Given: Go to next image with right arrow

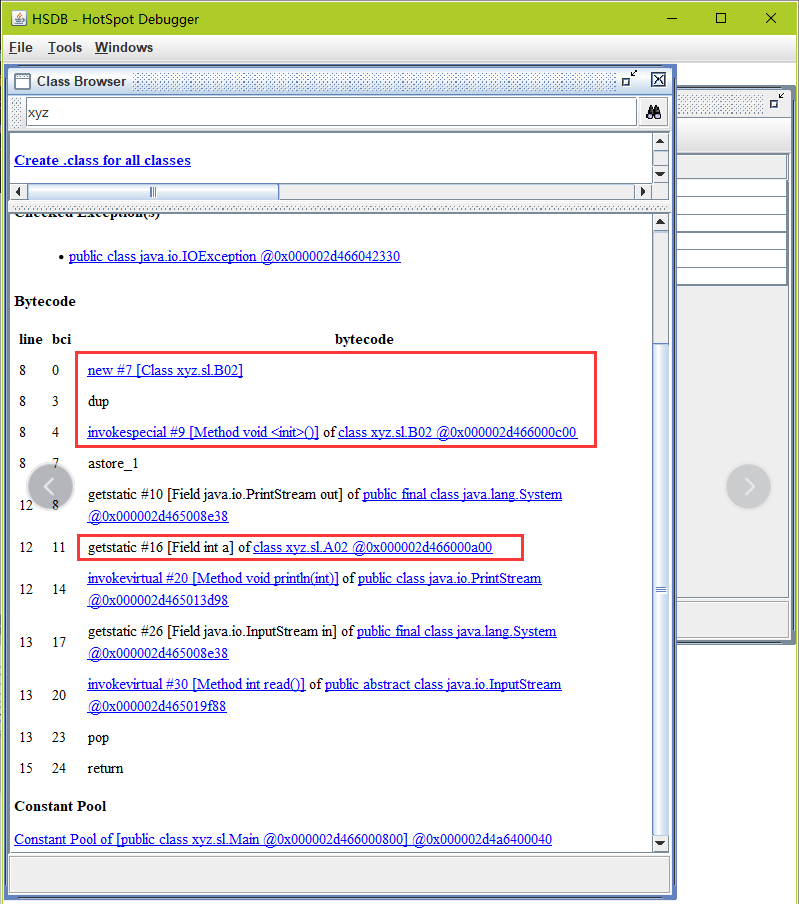Looking at the screenshot, I should click(749, 486).
